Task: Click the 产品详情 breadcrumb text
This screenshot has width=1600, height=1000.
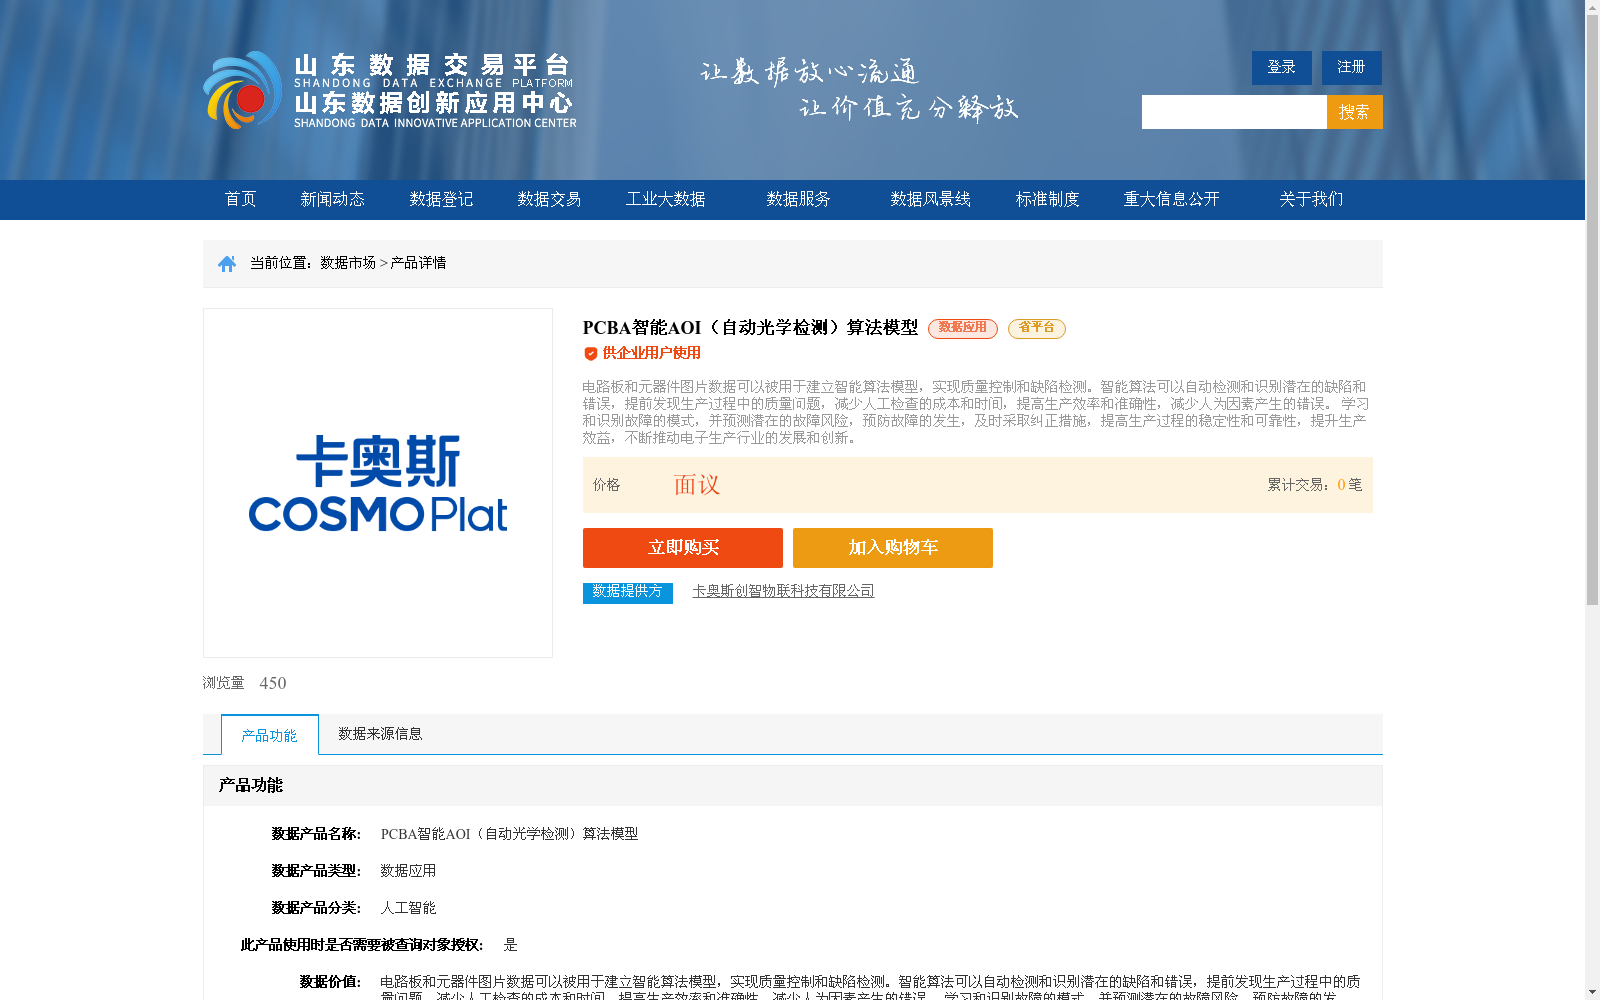Action: point(418,263)
